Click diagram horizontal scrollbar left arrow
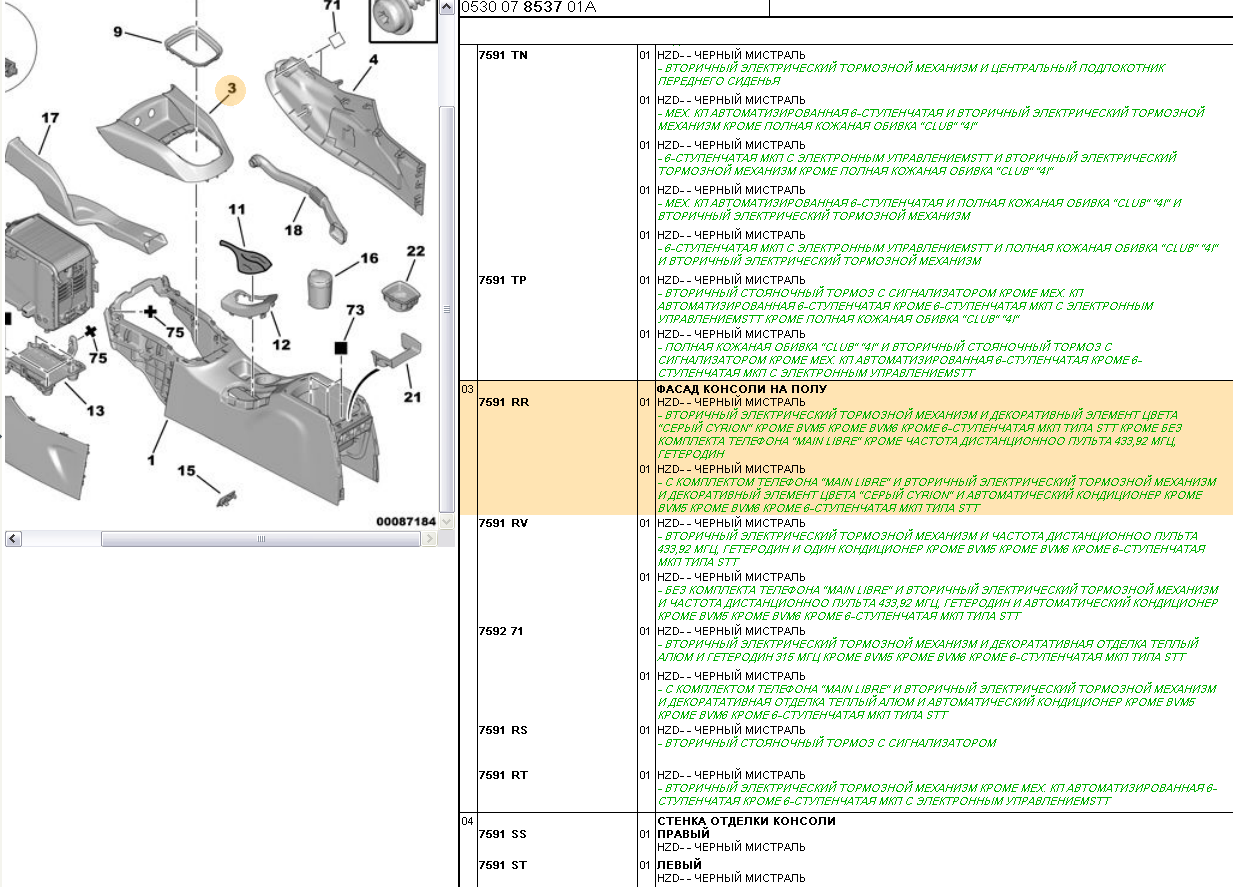This screenshot has height=887, width=1233. (13, 539)
